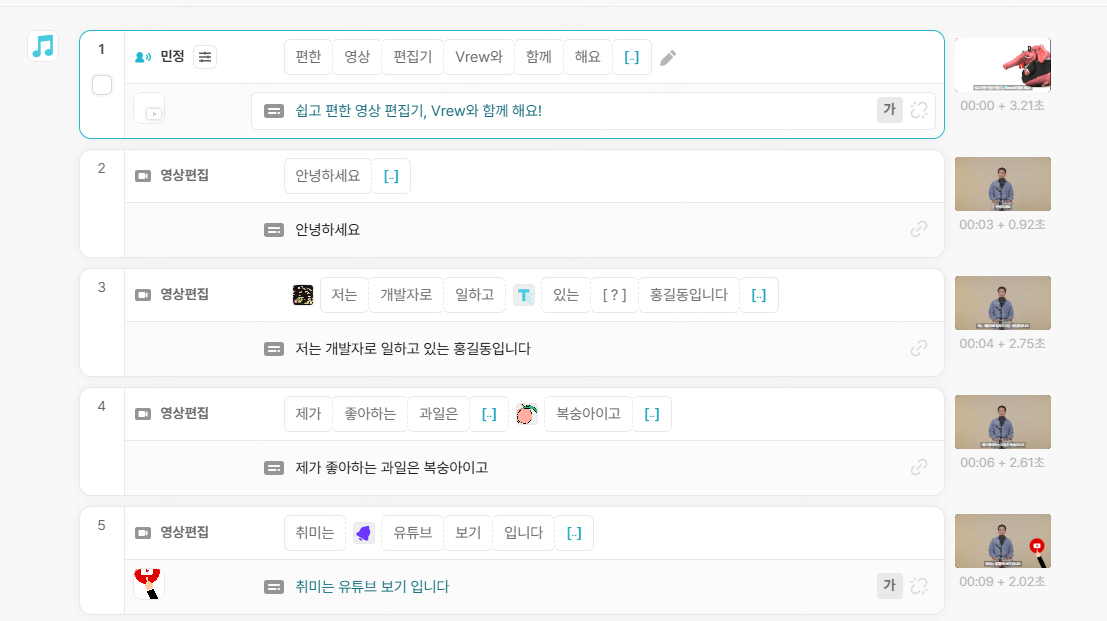Click the peach emoji sticker in clip 4

[x=525, y=413]
